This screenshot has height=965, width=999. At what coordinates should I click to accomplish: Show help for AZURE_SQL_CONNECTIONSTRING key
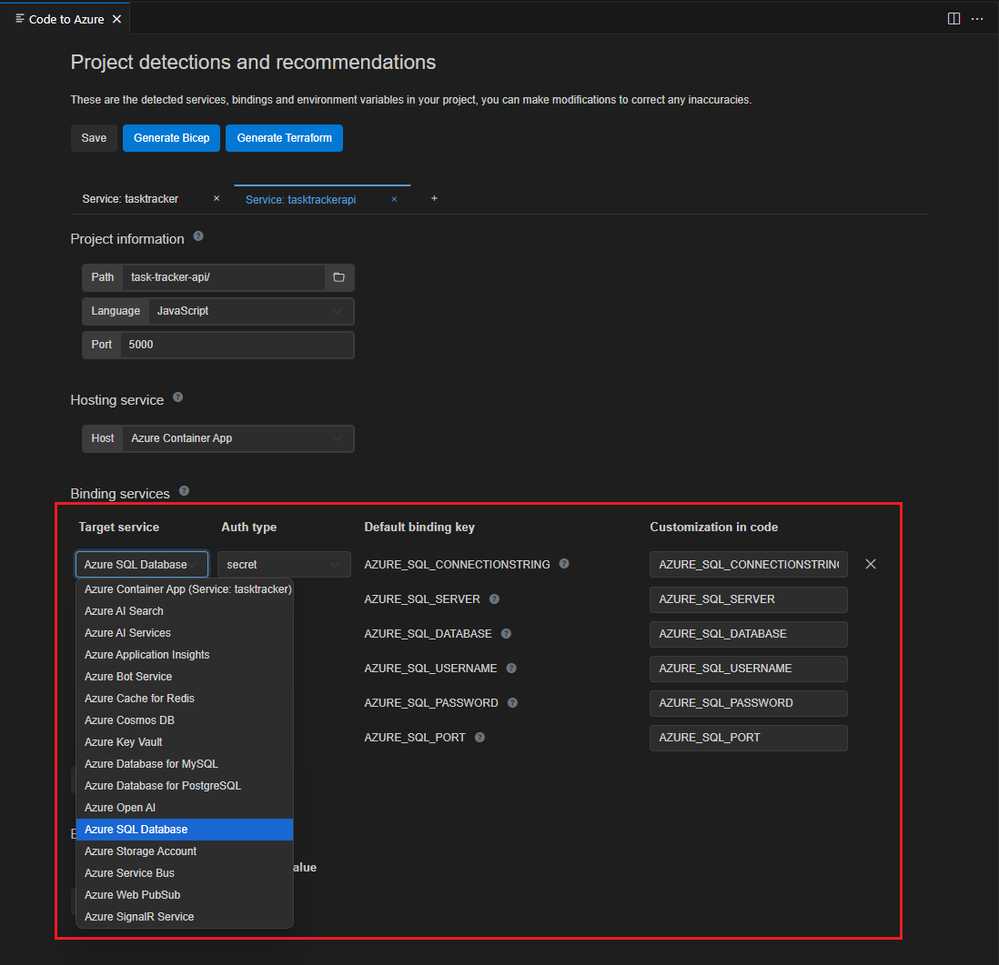[x=564, y=564]
